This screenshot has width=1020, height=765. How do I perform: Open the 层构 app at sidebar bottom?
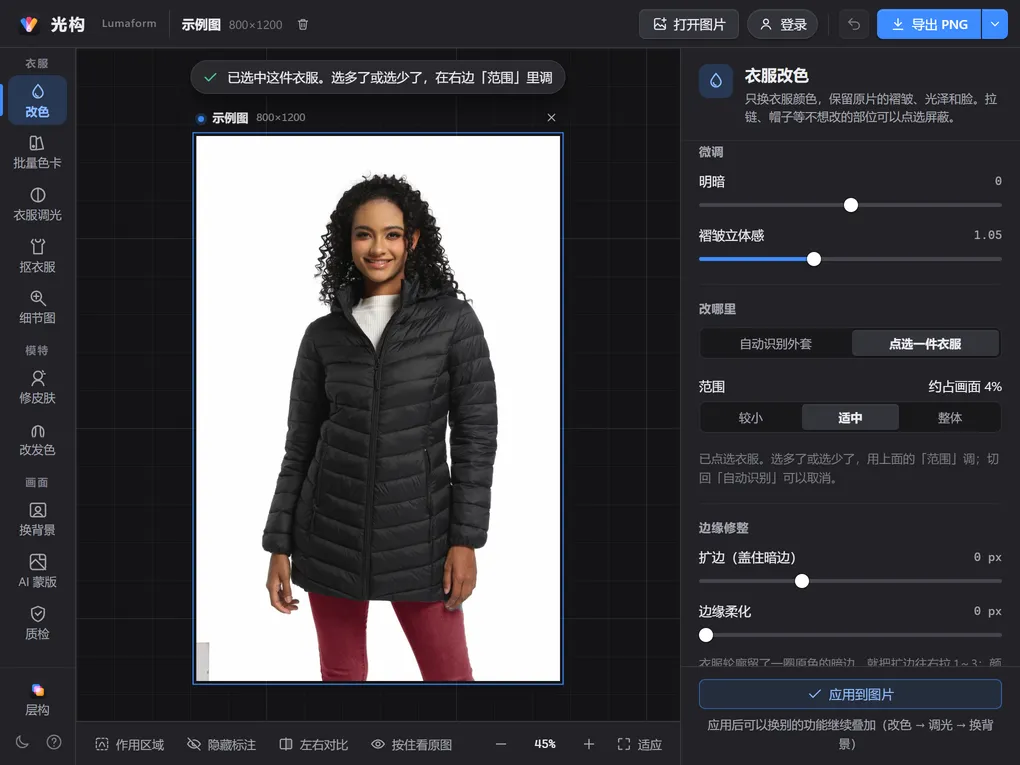point(37,699)
